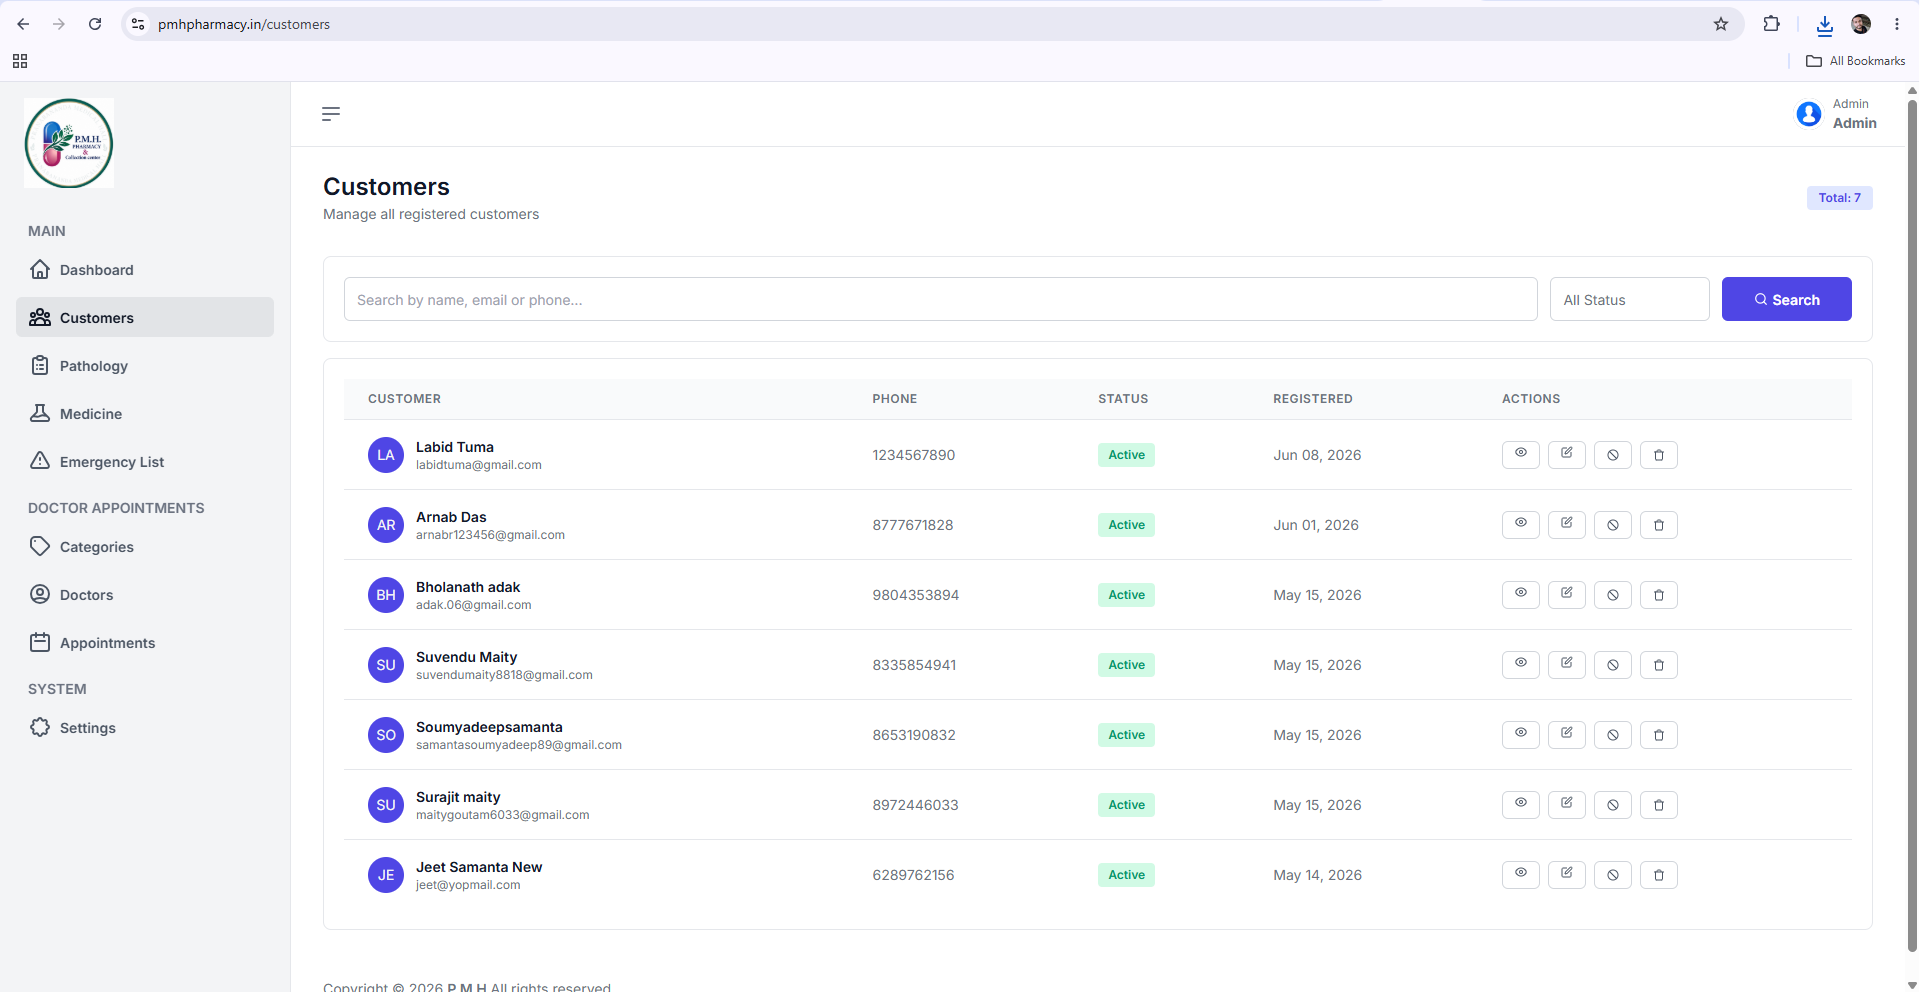Block Surajit maity using ban icon

coord(1613,805)
